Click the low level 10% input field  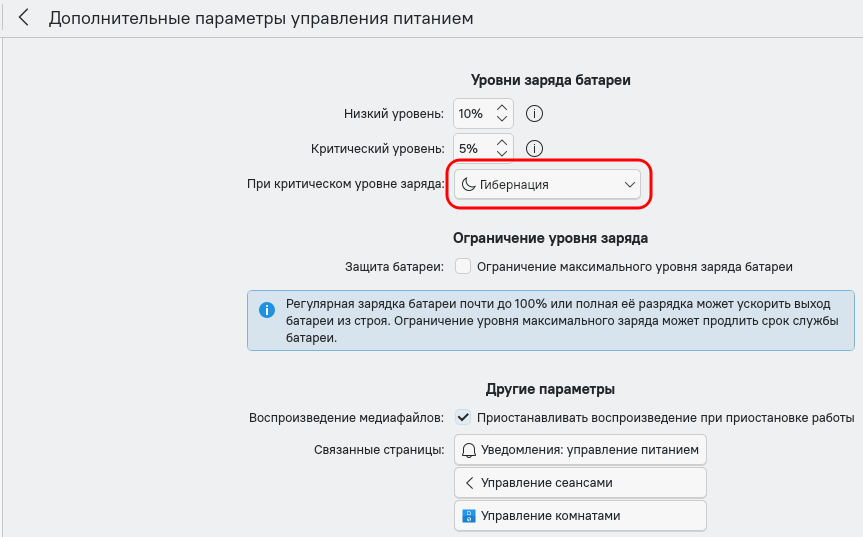[x=471, y=114]
